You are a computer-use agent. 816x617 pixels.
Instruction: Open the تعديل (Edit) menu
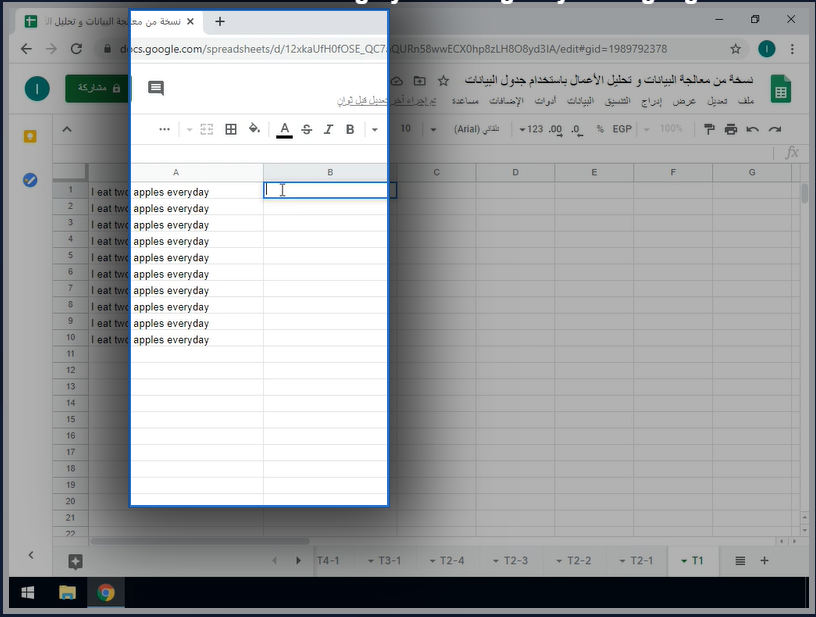click(x=717, y=101)
